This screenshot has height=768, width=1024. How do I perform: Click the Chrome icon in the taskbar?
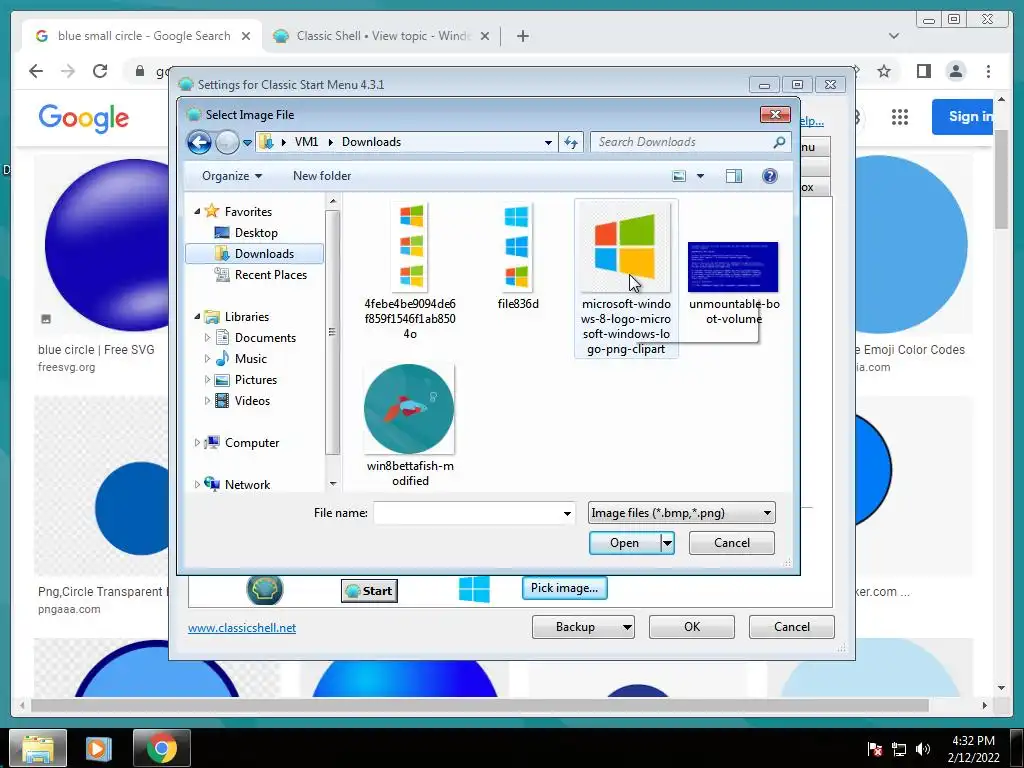click(161, 748)
